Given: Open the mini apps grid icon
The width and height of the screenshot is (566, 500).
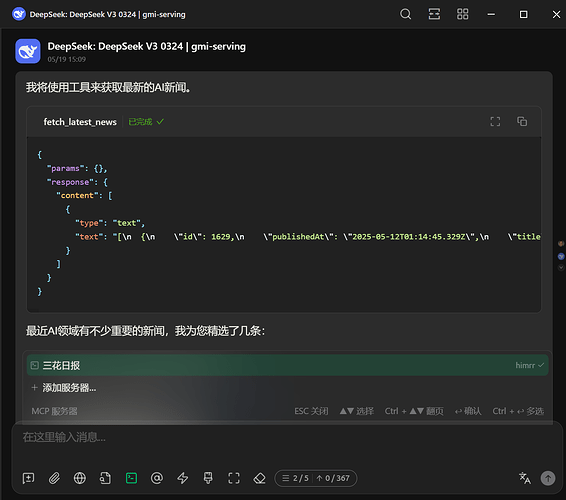Looking at the screenshot, I should 462,14.
